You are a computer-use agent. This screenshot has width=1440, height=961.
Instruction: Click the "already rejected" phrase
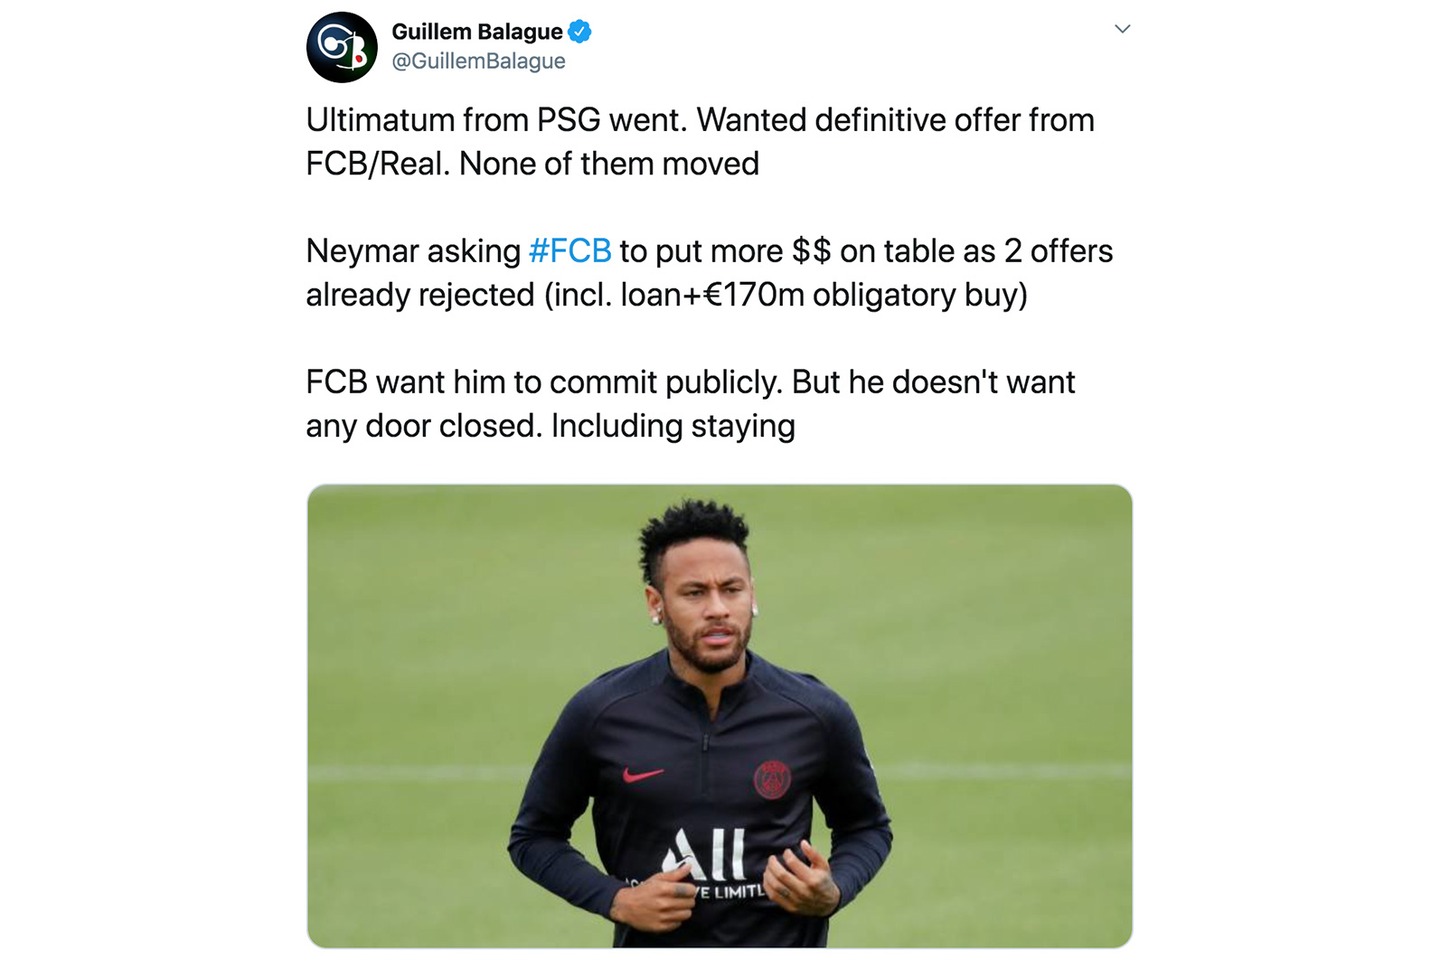click(x=420, y=295)
